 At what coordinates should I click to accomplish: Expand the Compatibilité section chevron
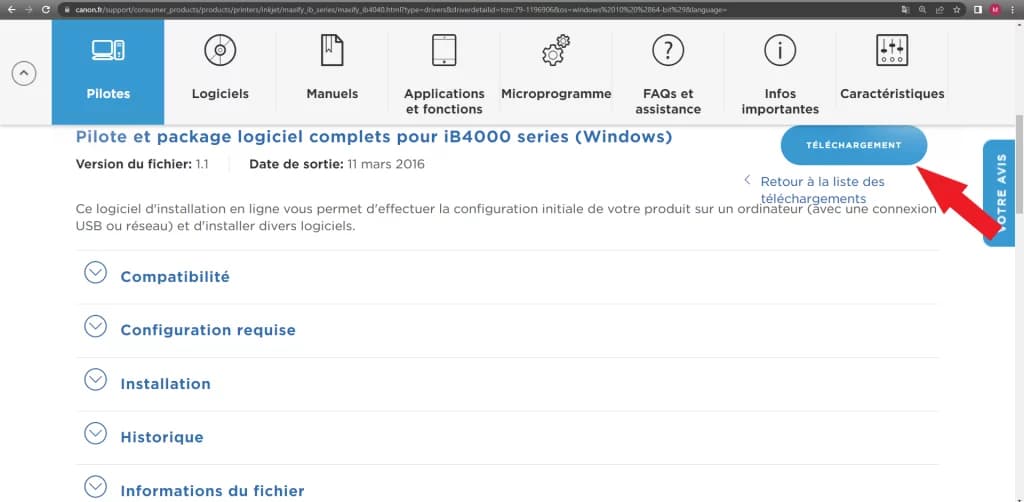coord(95,272)
